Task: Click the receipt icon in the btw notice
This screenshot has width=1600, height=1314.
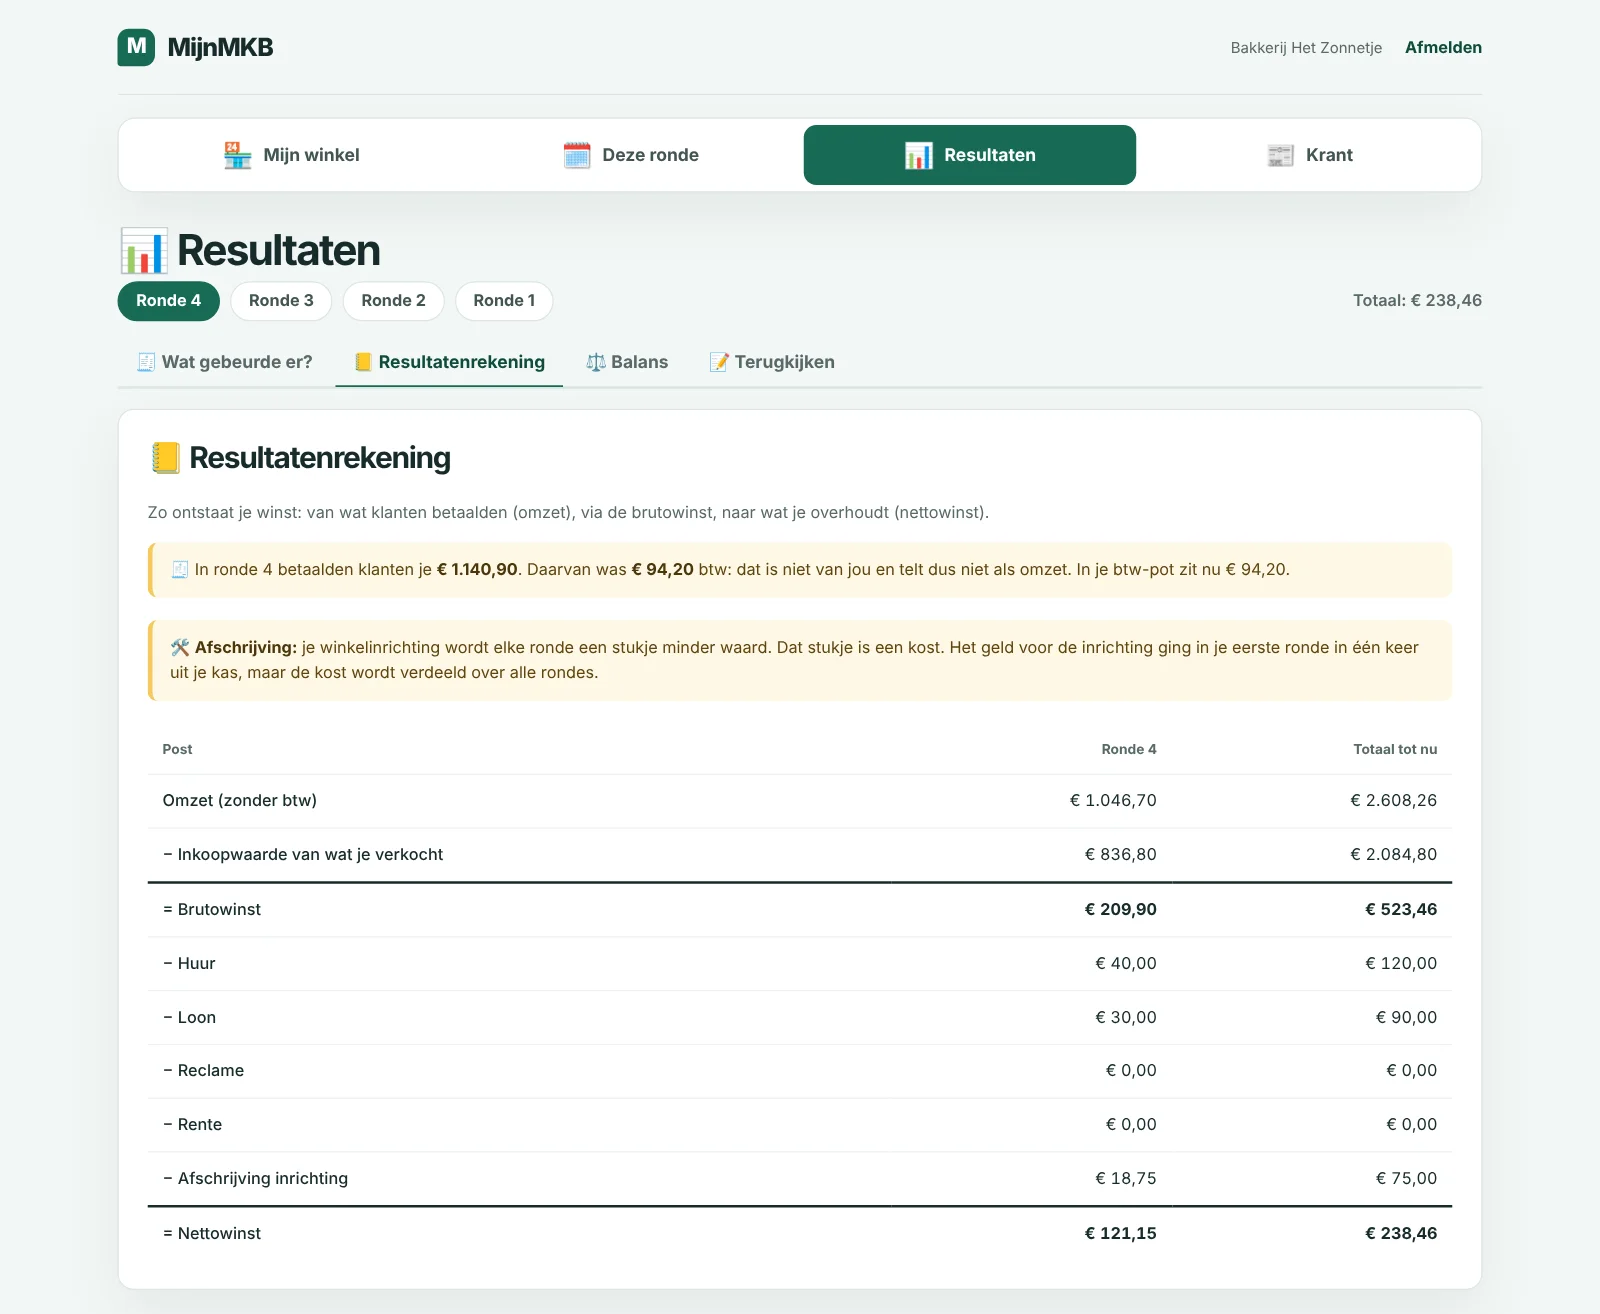Action: [180, 569]
